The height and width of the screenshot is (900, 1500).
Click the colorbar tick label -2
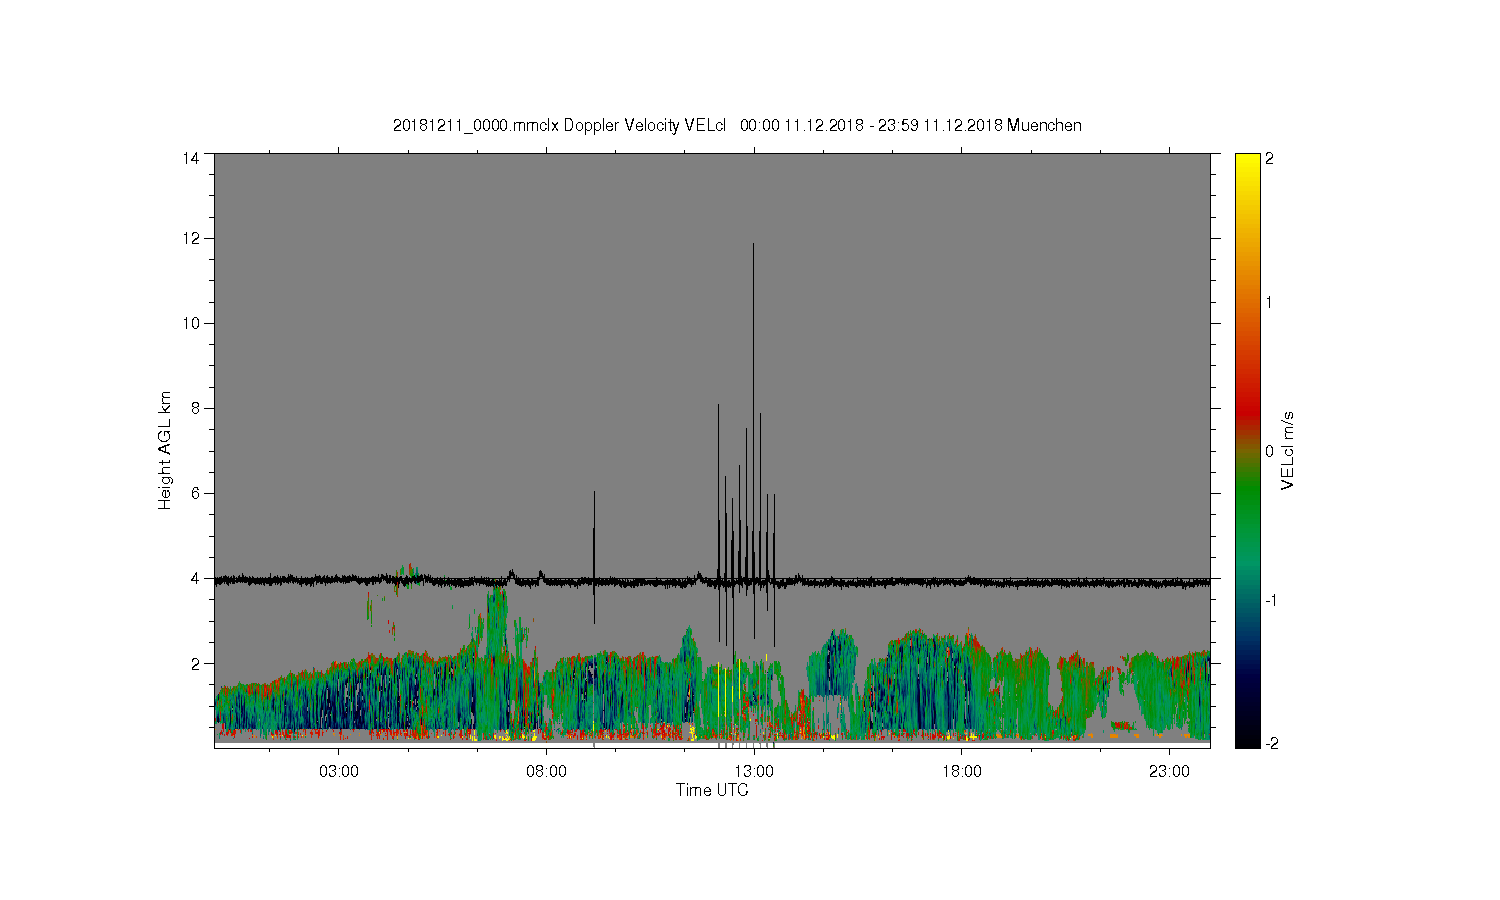point(1270,744)
